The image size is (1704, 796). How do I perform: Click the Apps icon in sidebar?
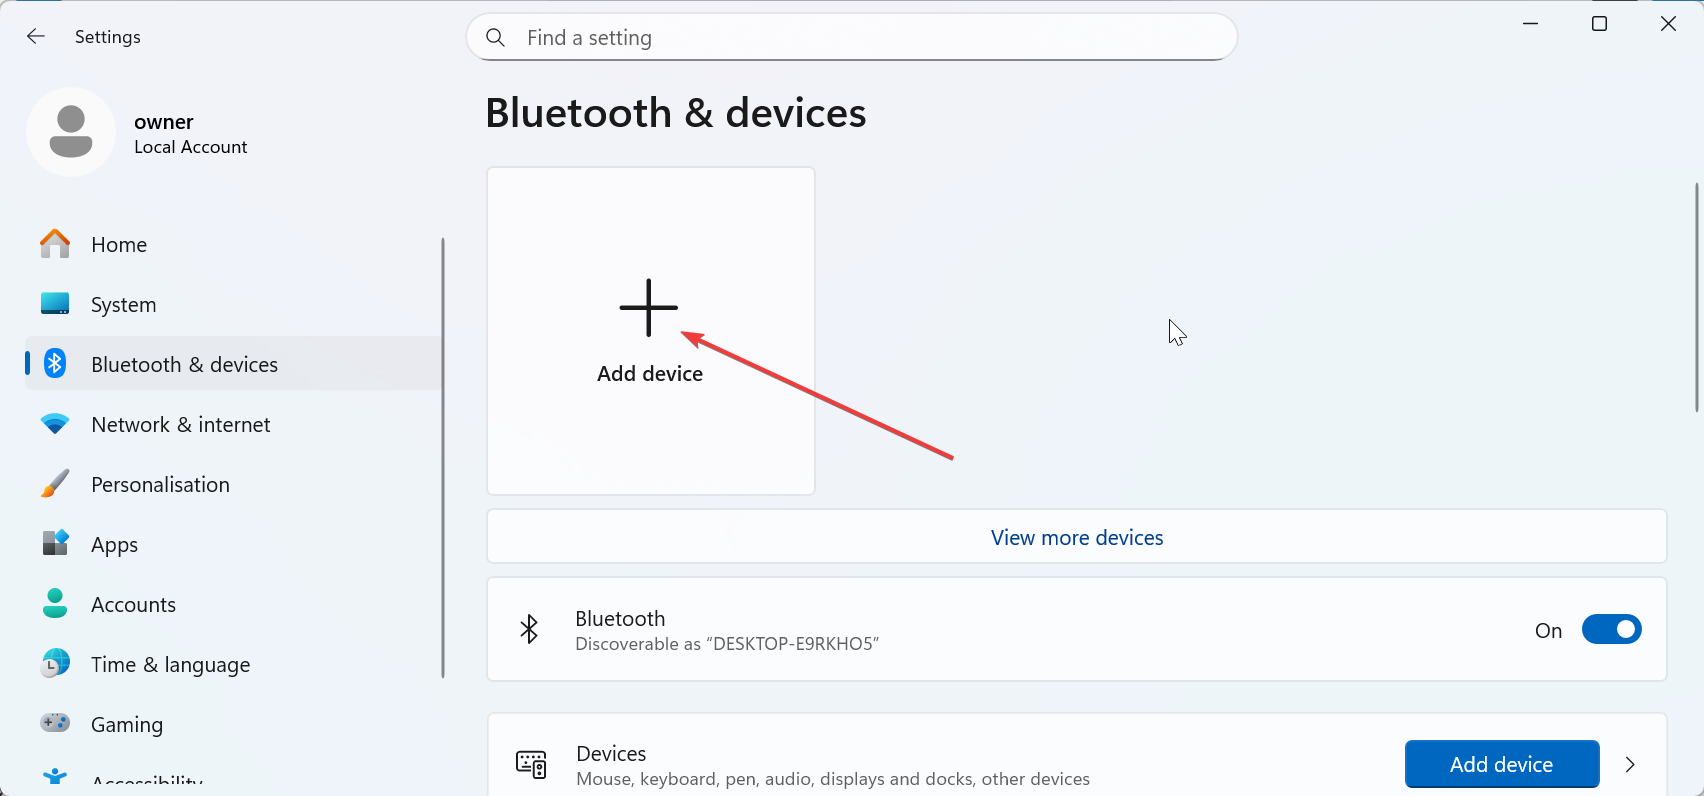coord(55,543)
